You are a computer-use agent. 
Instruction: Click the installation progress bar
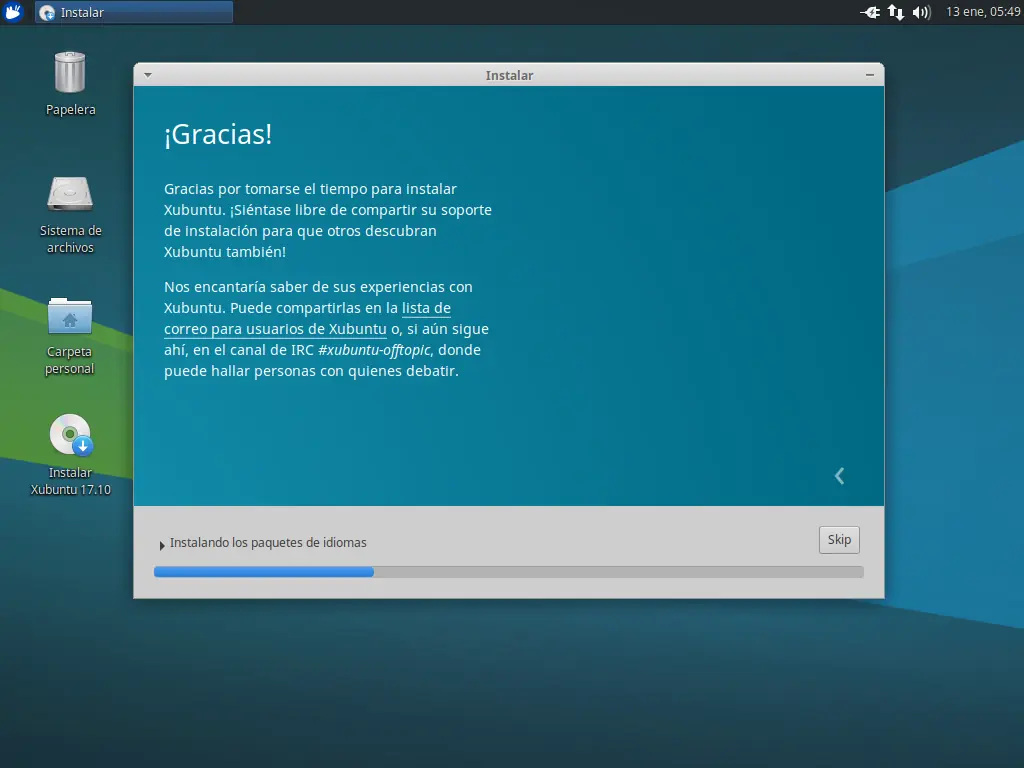(x=509, y=572)
